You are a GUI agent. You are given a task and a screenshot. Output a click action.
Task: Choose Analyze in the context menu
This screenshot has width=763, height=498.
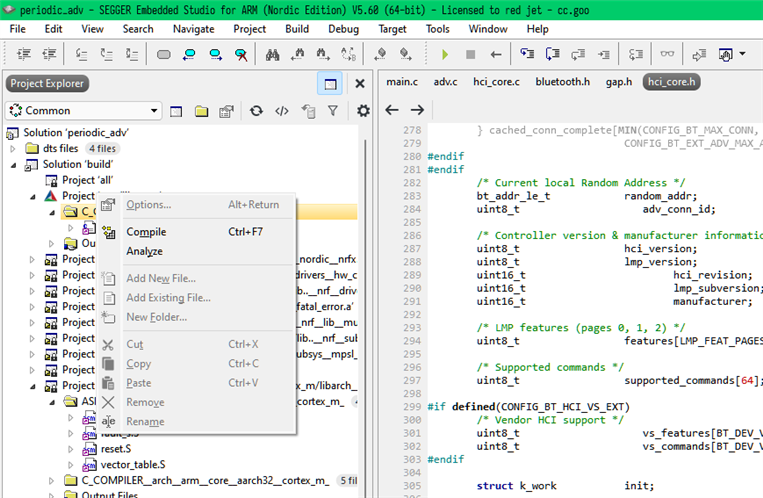pyautogui.click(x=144, y=251)
